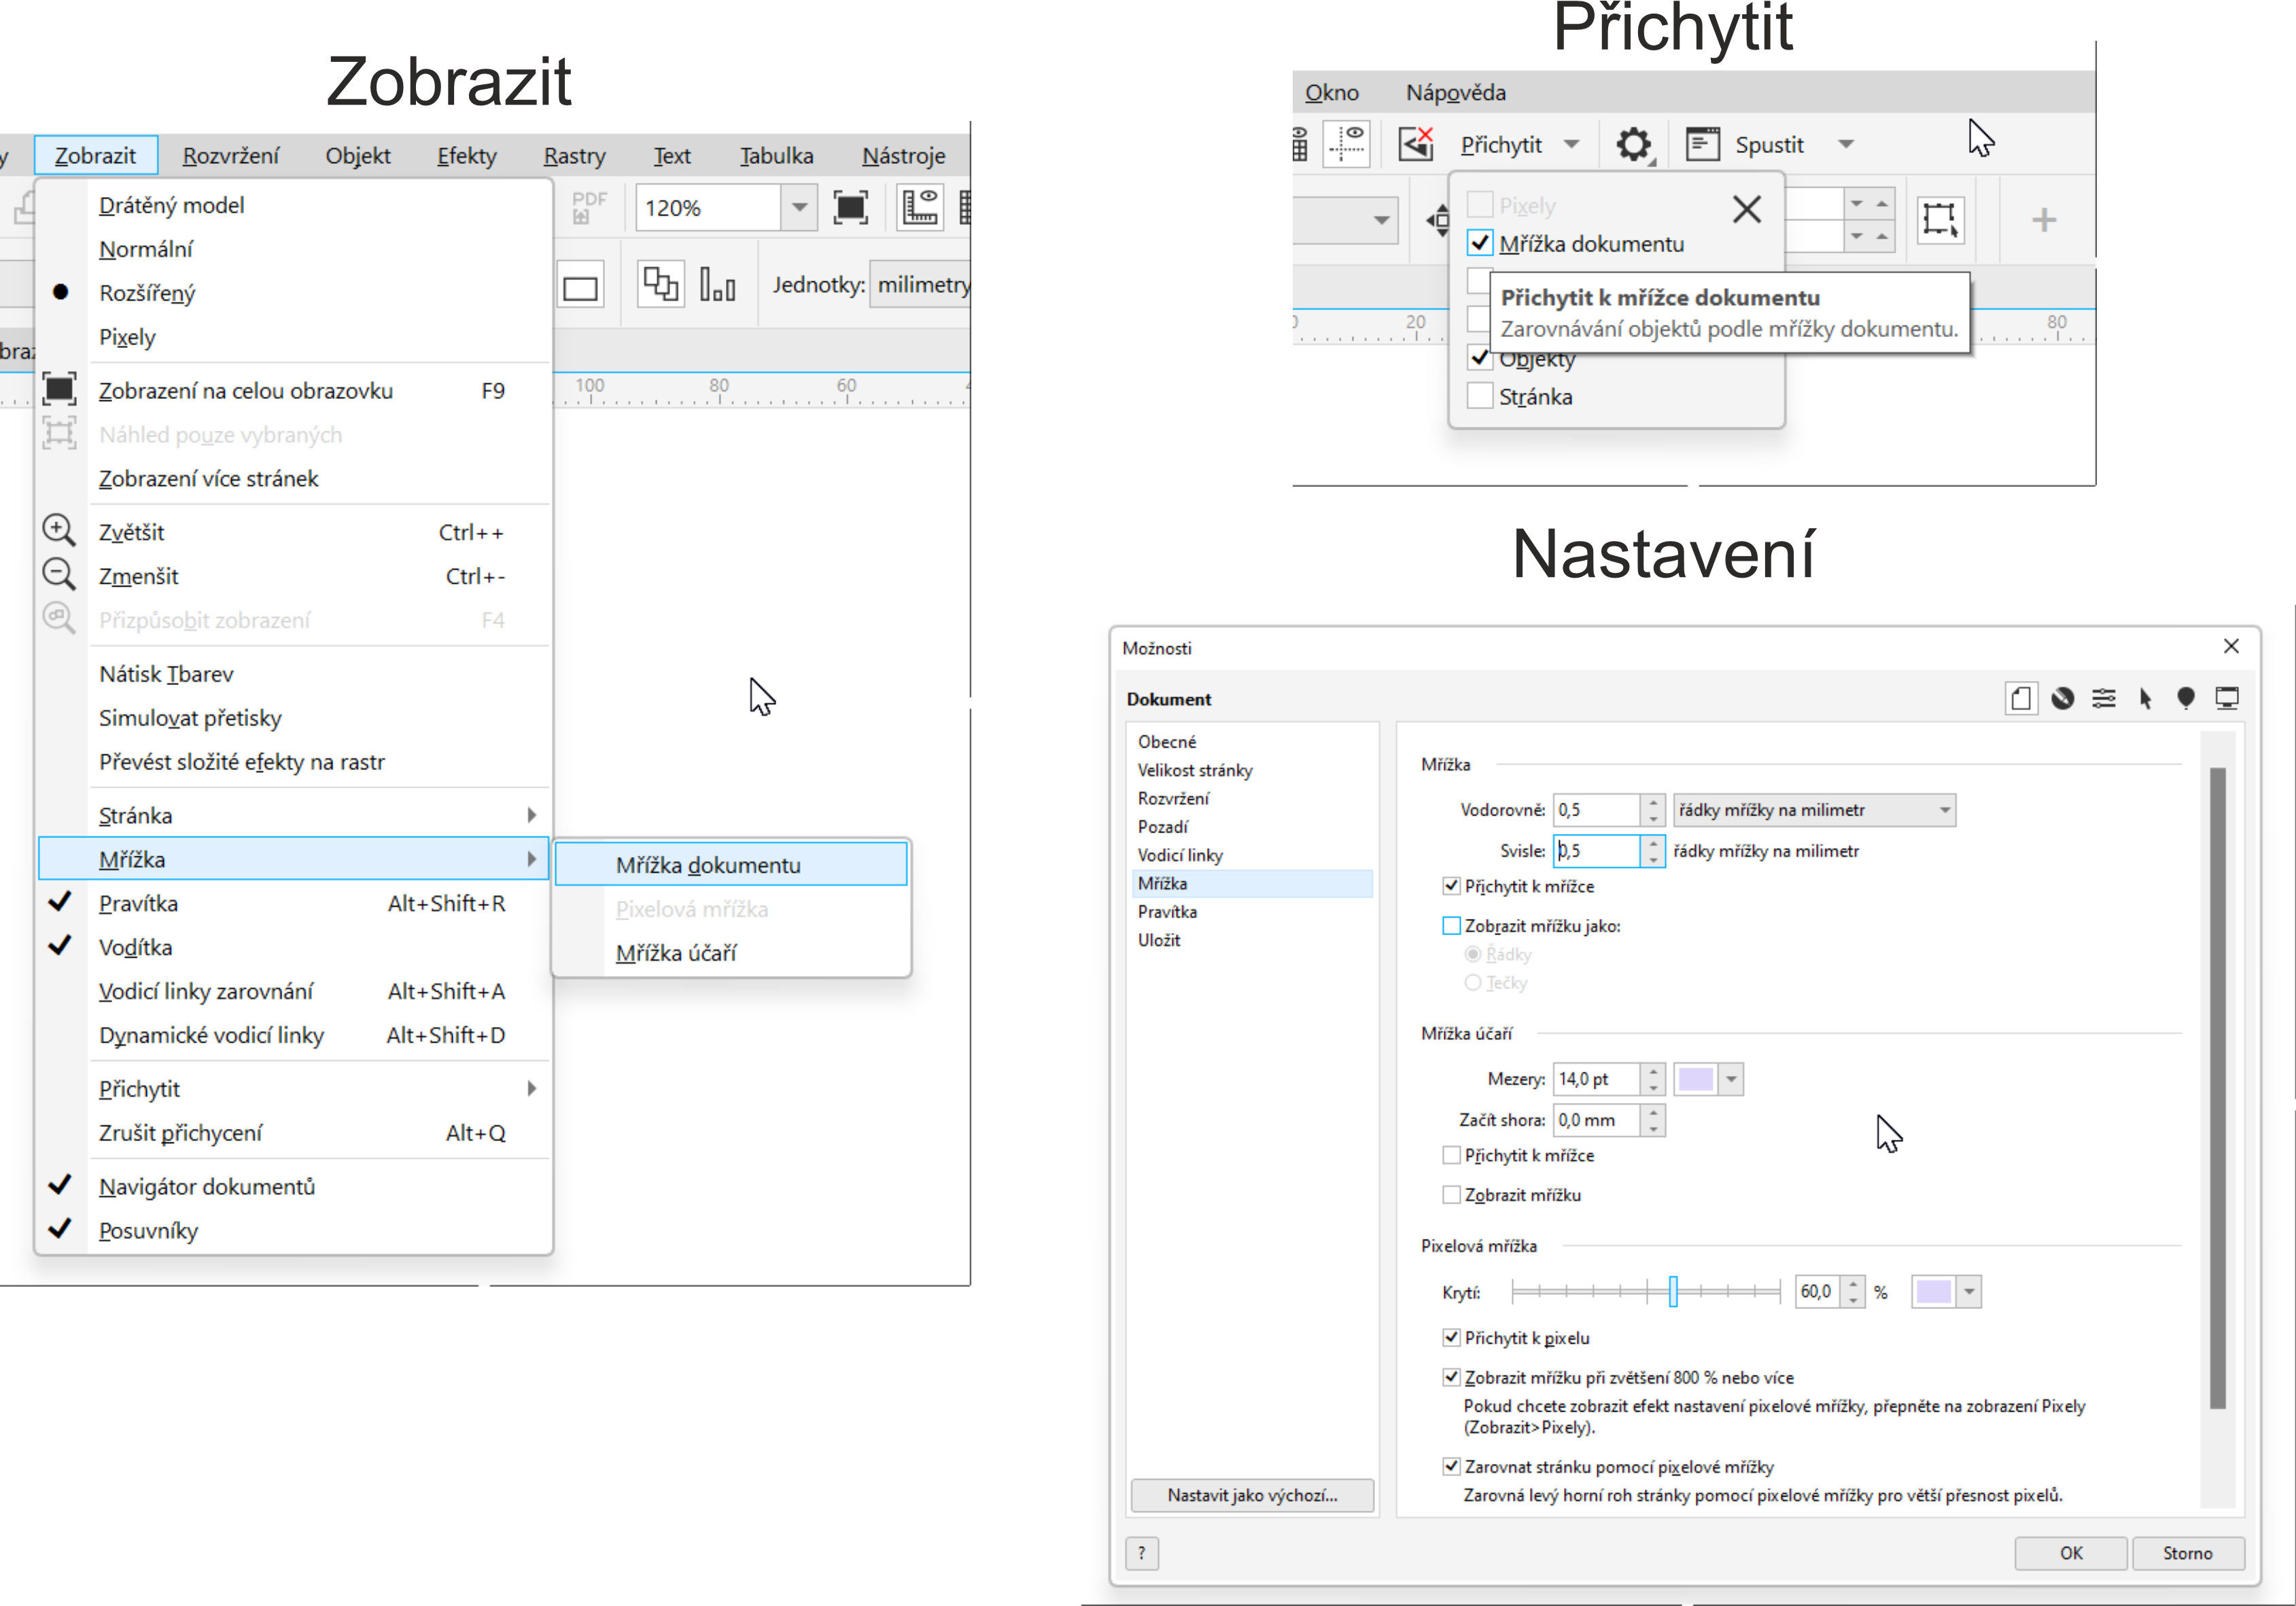Image resolution: width=2296 pixels, height=1606 pixels.
Task: Select the monitor icon in Možnosti header
Action: point(2226,698)
